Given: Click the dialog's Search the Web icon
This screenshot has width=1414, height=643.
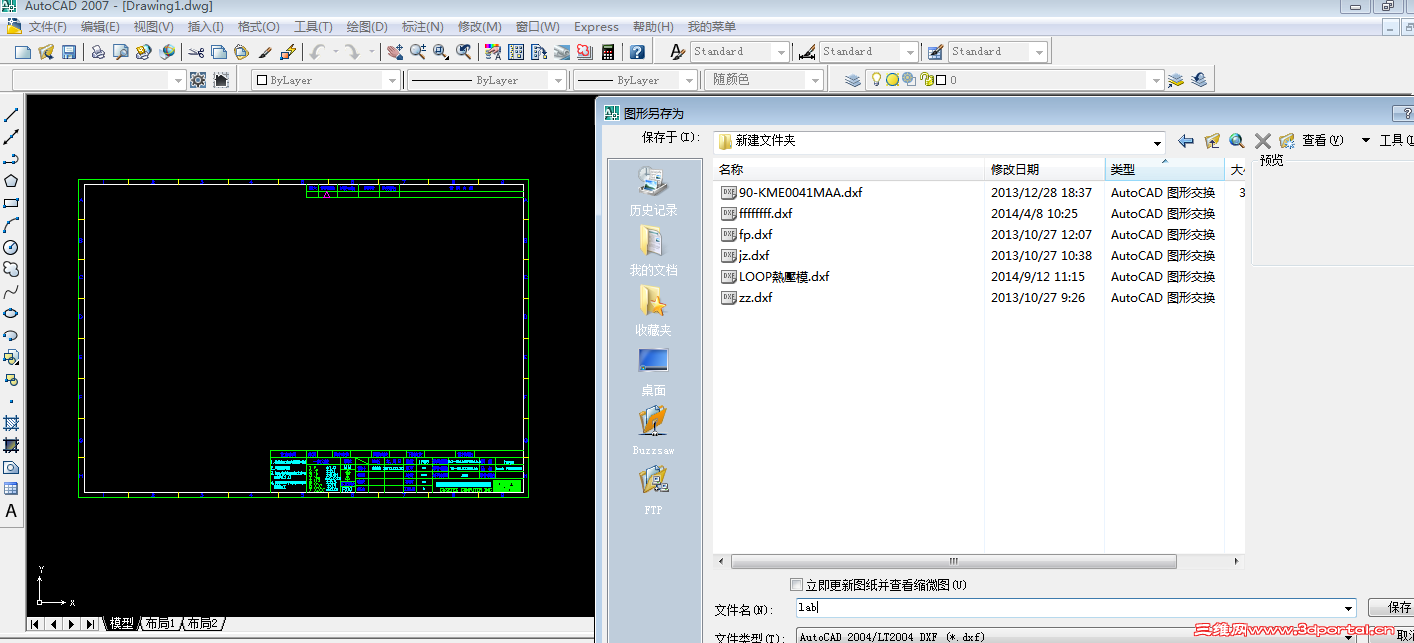Looking at the screenshot, I should (x=1237, y=141).
